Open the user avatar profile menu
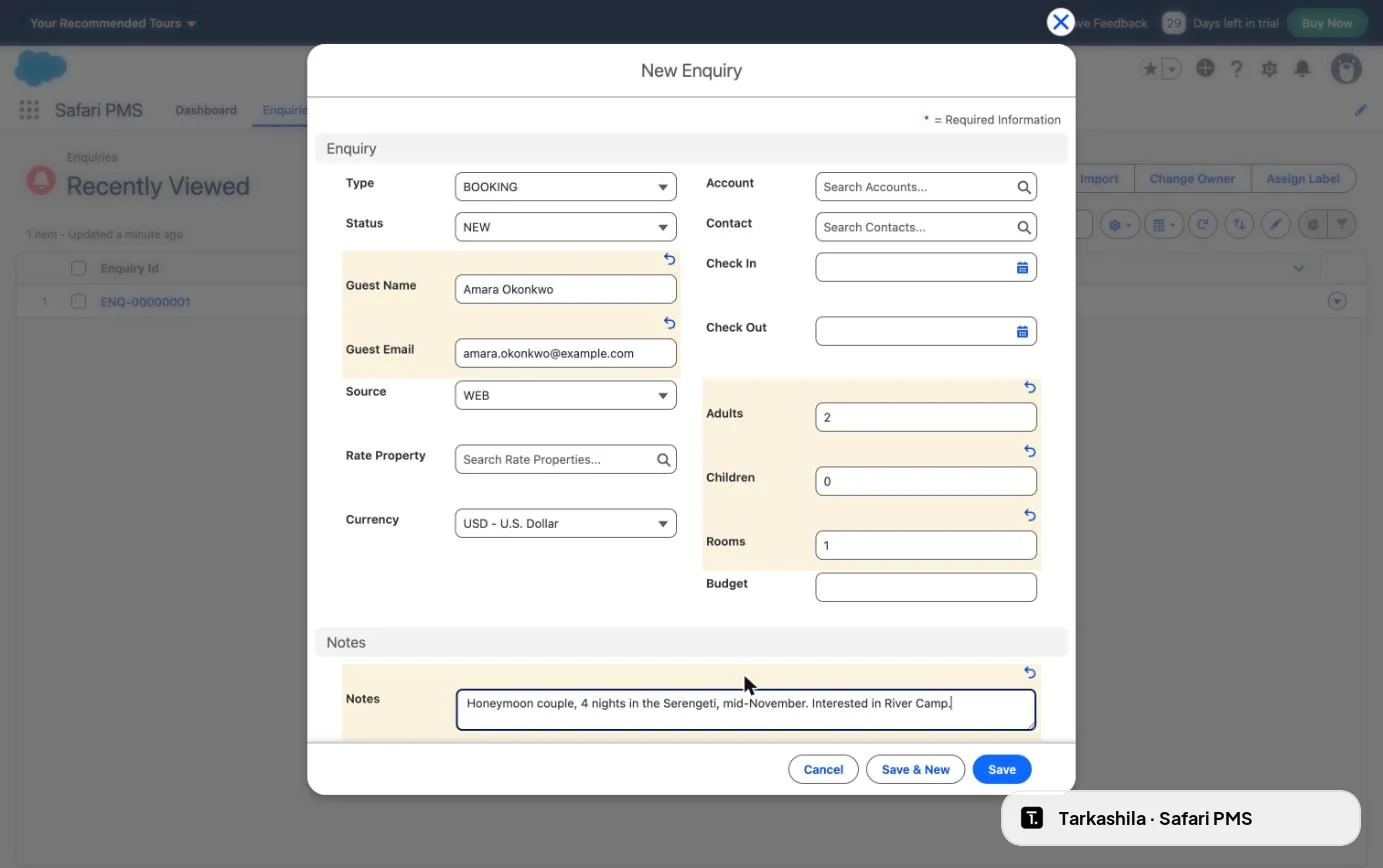 1347,68
